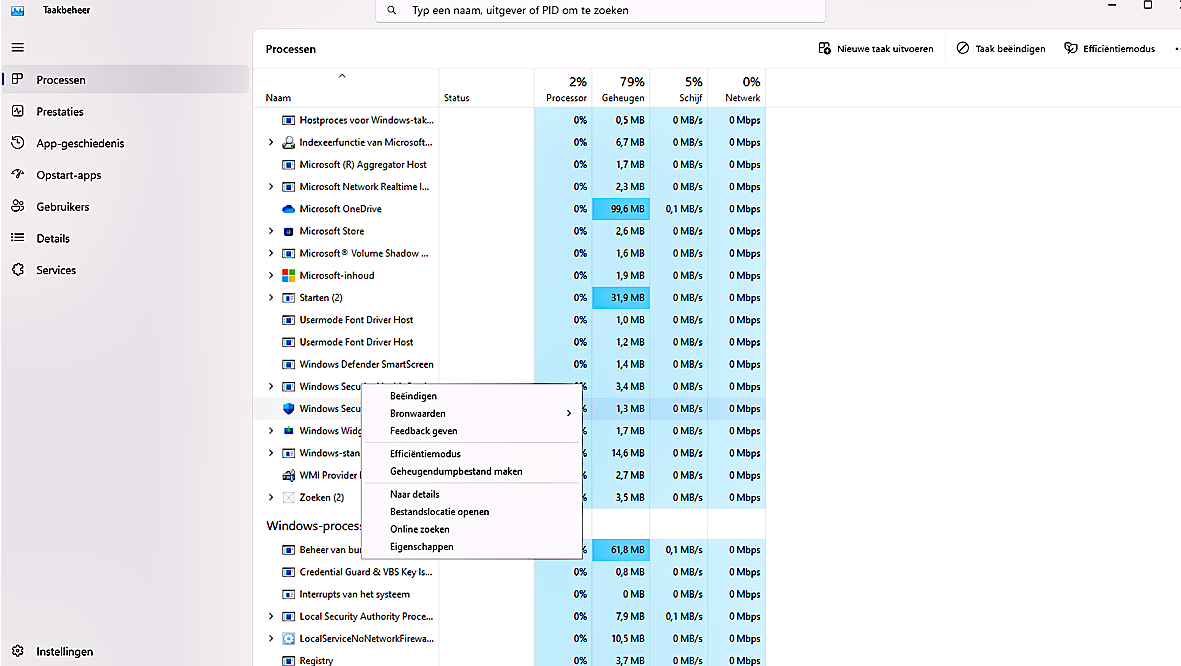Expand the LocalServiceNoNetworkFirewall row
Image resolution: width=1181 pixels, height=666 pixels.
[x=271, y=638]
